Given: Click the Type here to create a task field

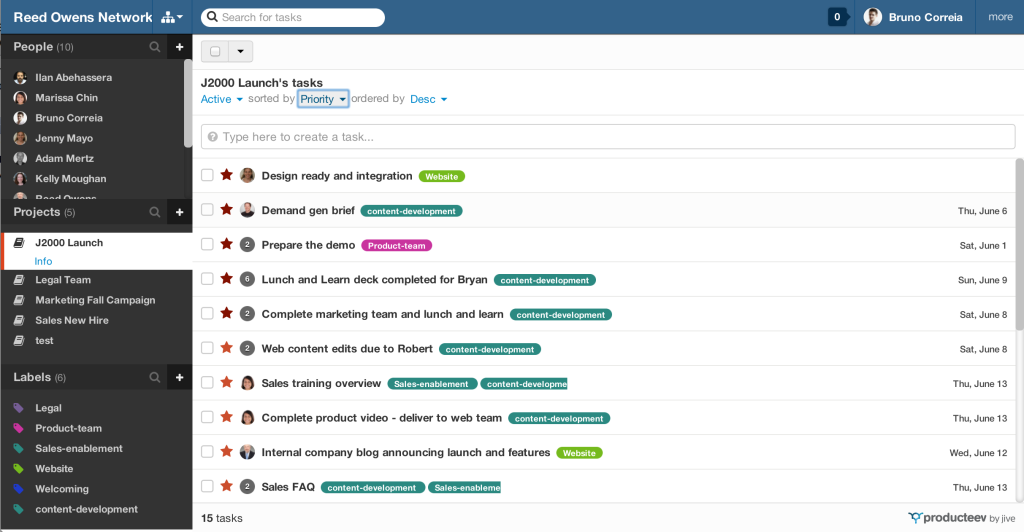Looking at the screenshot, I should click(x=608, y=137).
